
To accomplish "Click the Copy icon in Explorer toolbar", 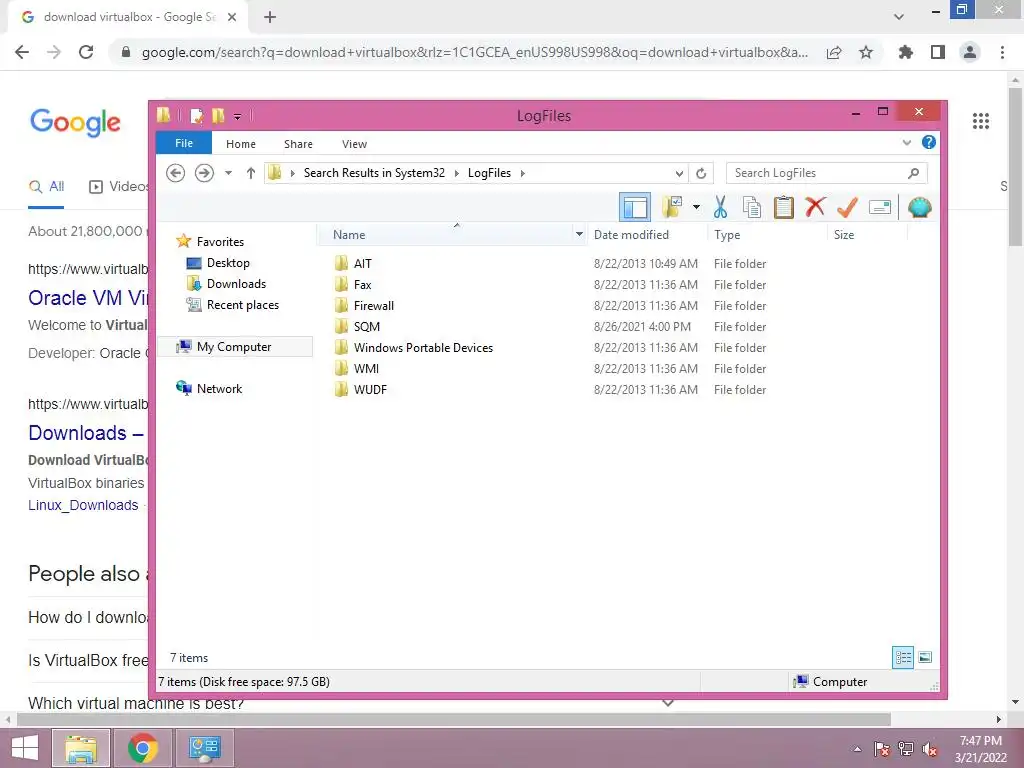I will [x=752, y=208].
